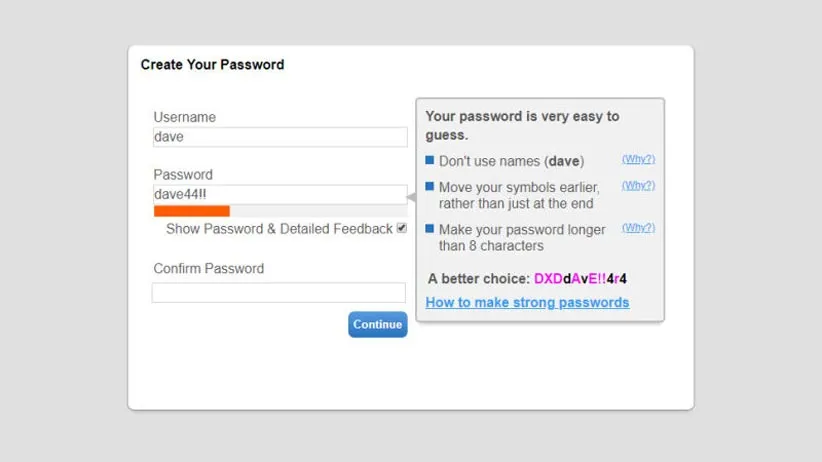Click "Your password is very easy to guess" heading
Viewport: 822px width, 462px height.
coord(522,125)
